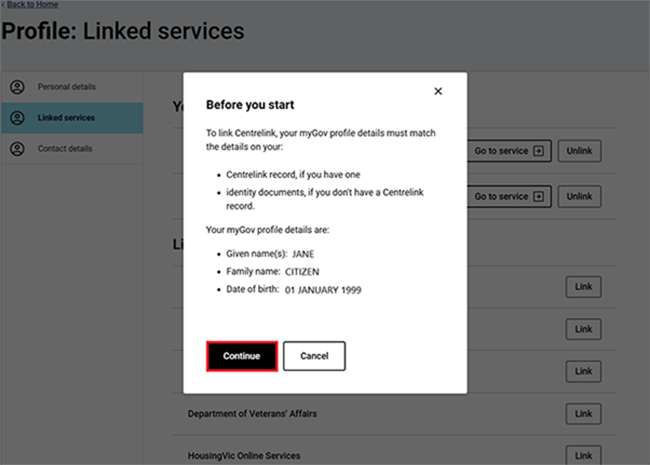
Task: Click the topmost Link button in list
Action: coord(584,287)
